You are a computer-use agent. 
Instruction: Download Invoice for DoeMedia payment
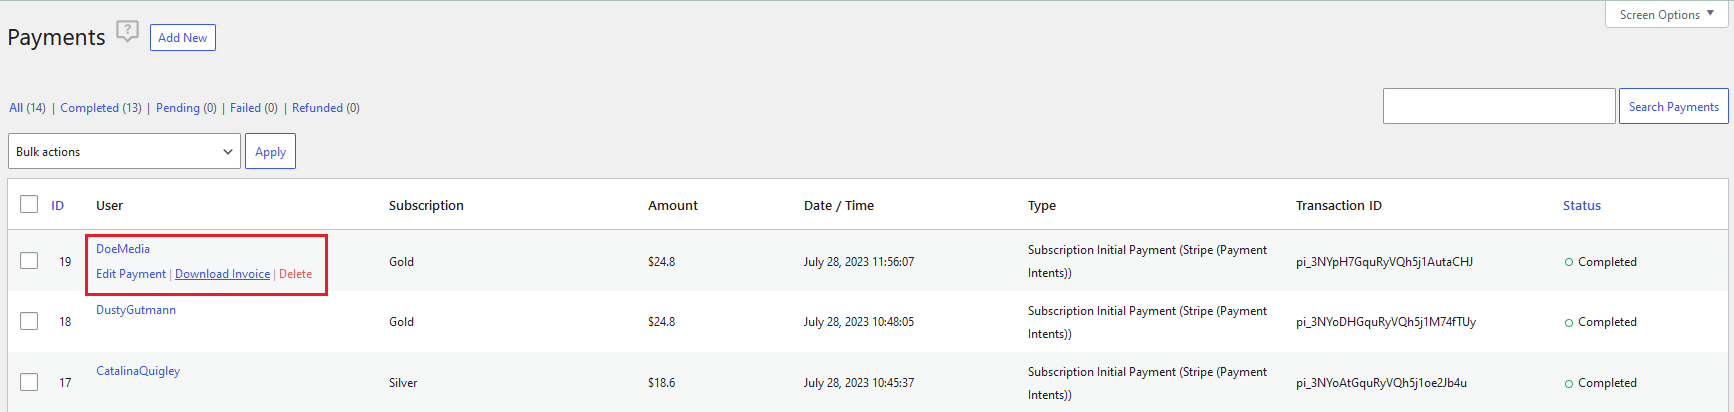point(222,274)
